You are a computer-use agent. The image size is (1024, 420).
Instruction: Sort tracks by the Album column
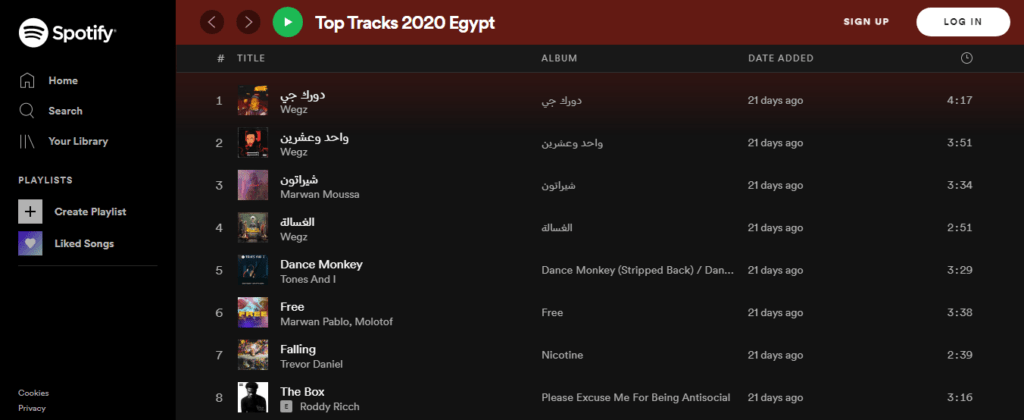point(559,58)
